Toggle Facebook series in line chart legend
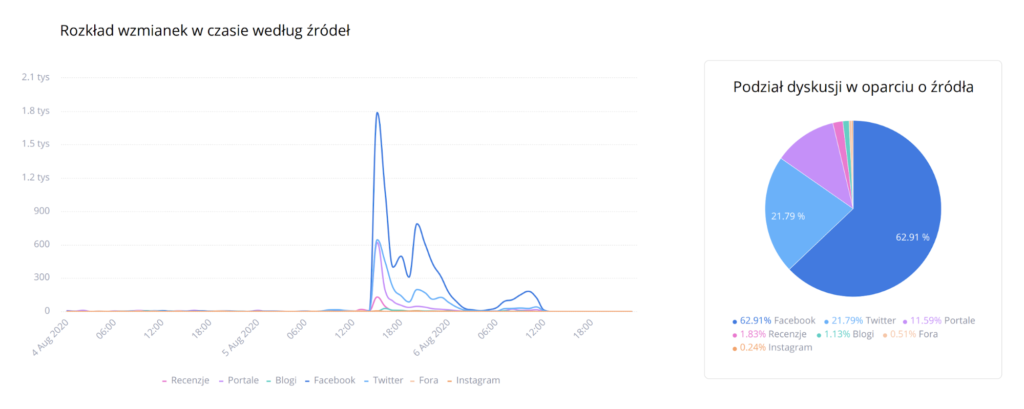 click(331, 380)
